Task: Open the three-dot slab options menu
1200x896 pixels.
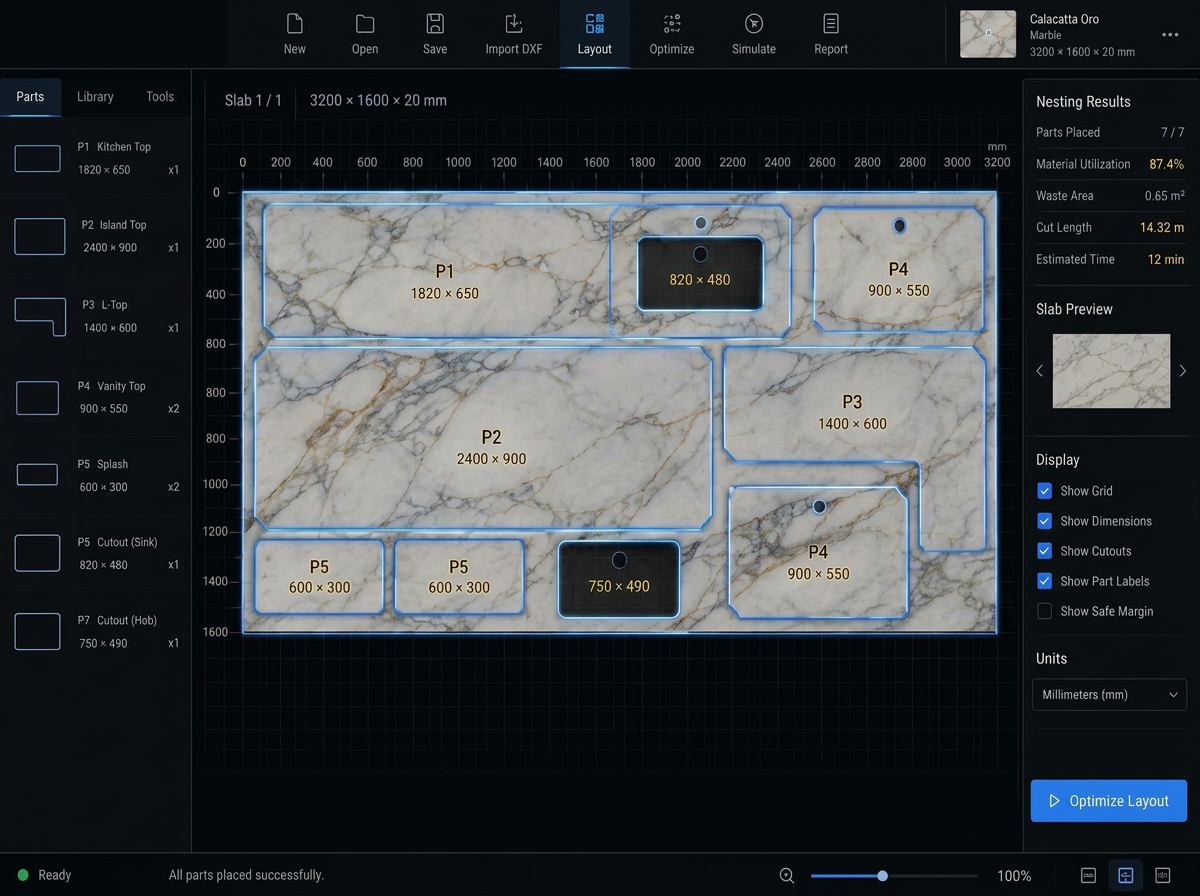Action: click(x=1170, y=35)
